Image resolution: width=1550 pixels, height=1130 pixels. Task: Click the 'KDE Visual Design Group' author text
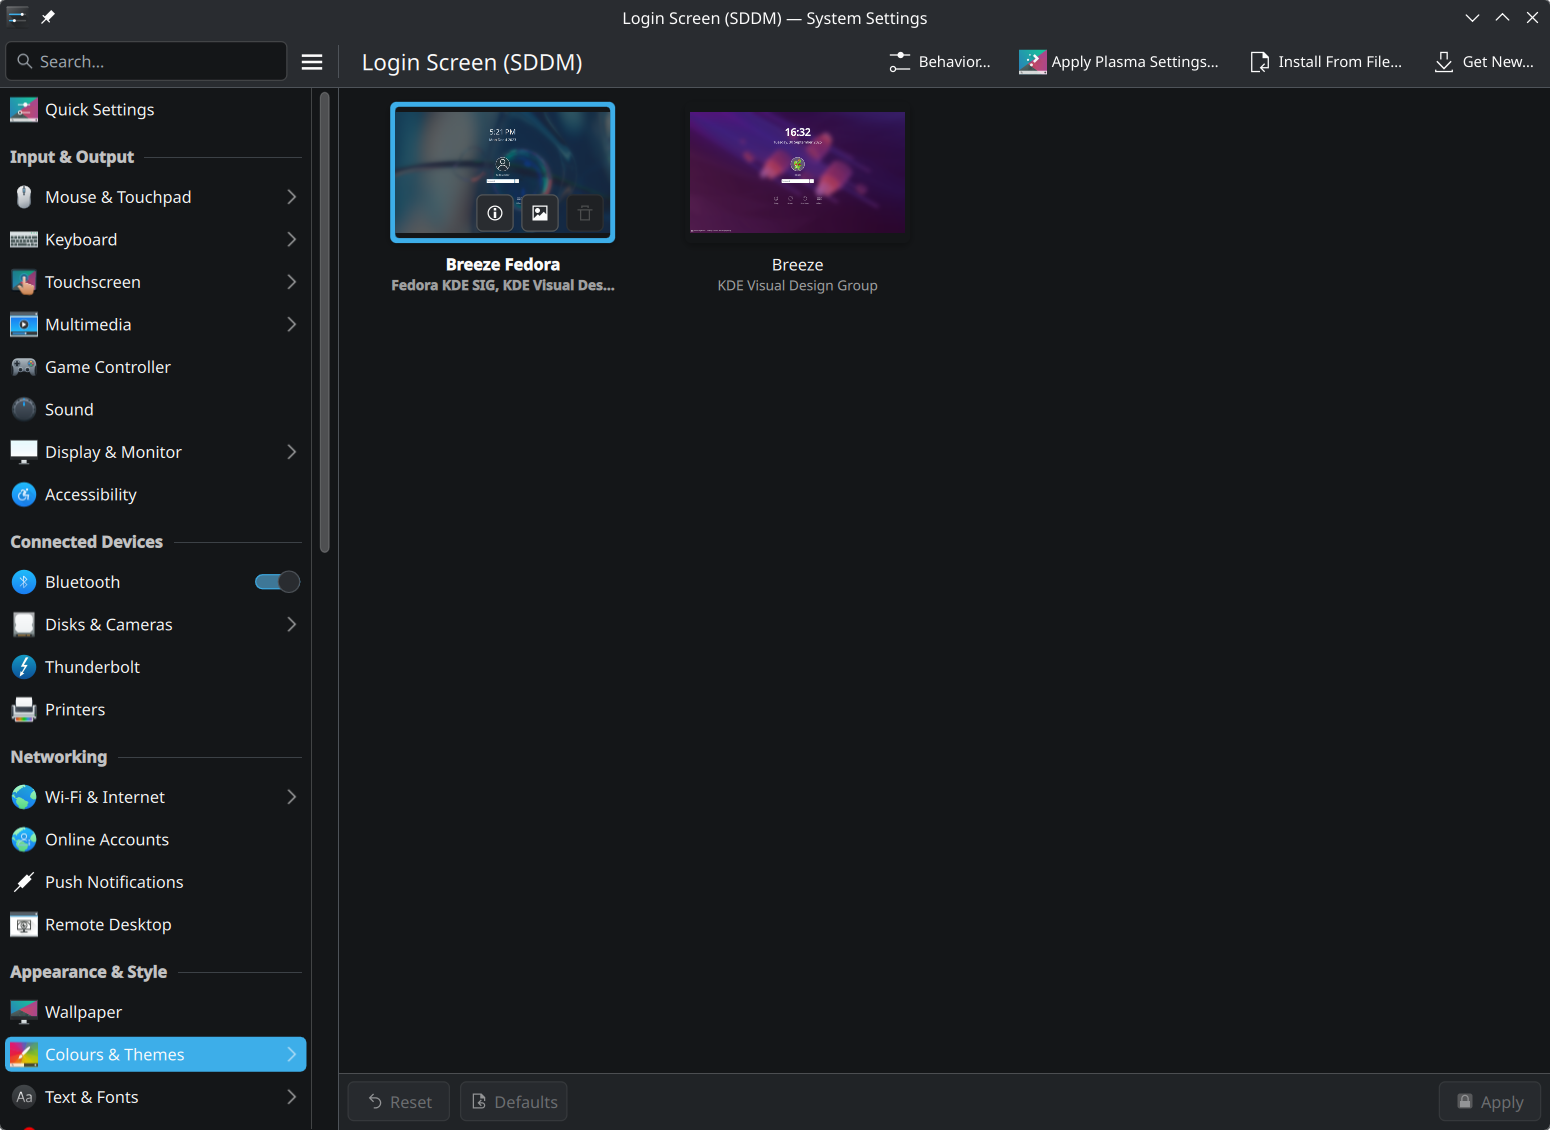click(x=798, y=286)
